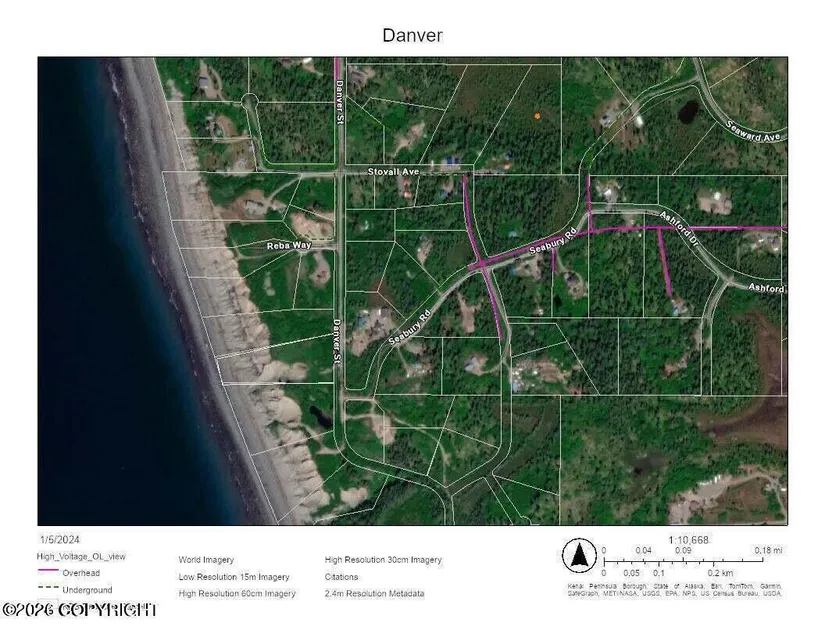Select the Overhead legend label
Screen dimensions: 825x638
point(81,574)
